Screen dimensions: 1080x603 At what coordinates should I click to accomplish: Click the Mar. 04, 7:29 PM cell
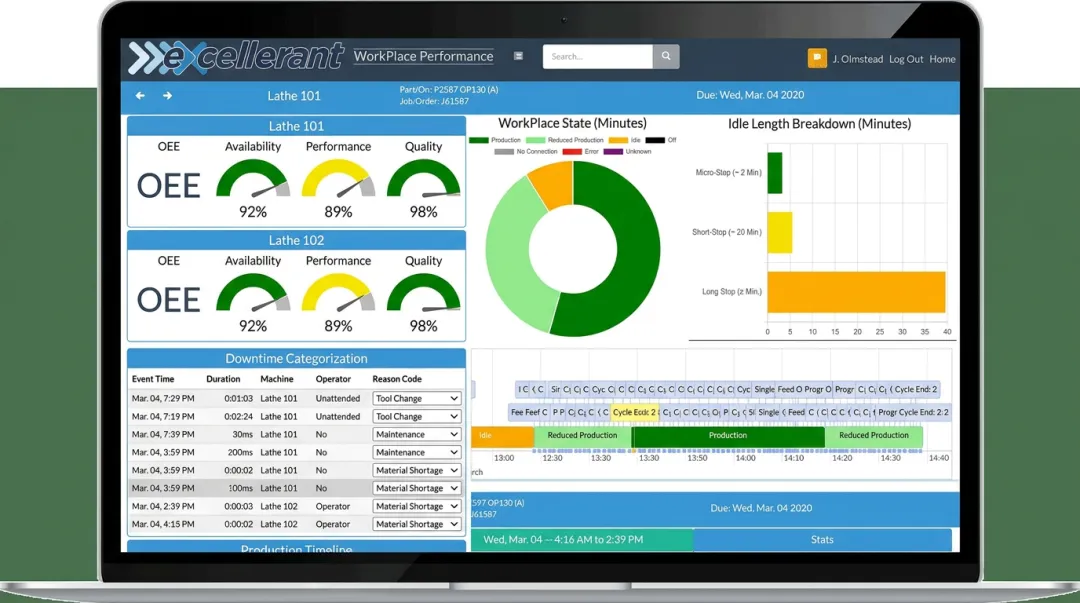[x=163, y=398]
